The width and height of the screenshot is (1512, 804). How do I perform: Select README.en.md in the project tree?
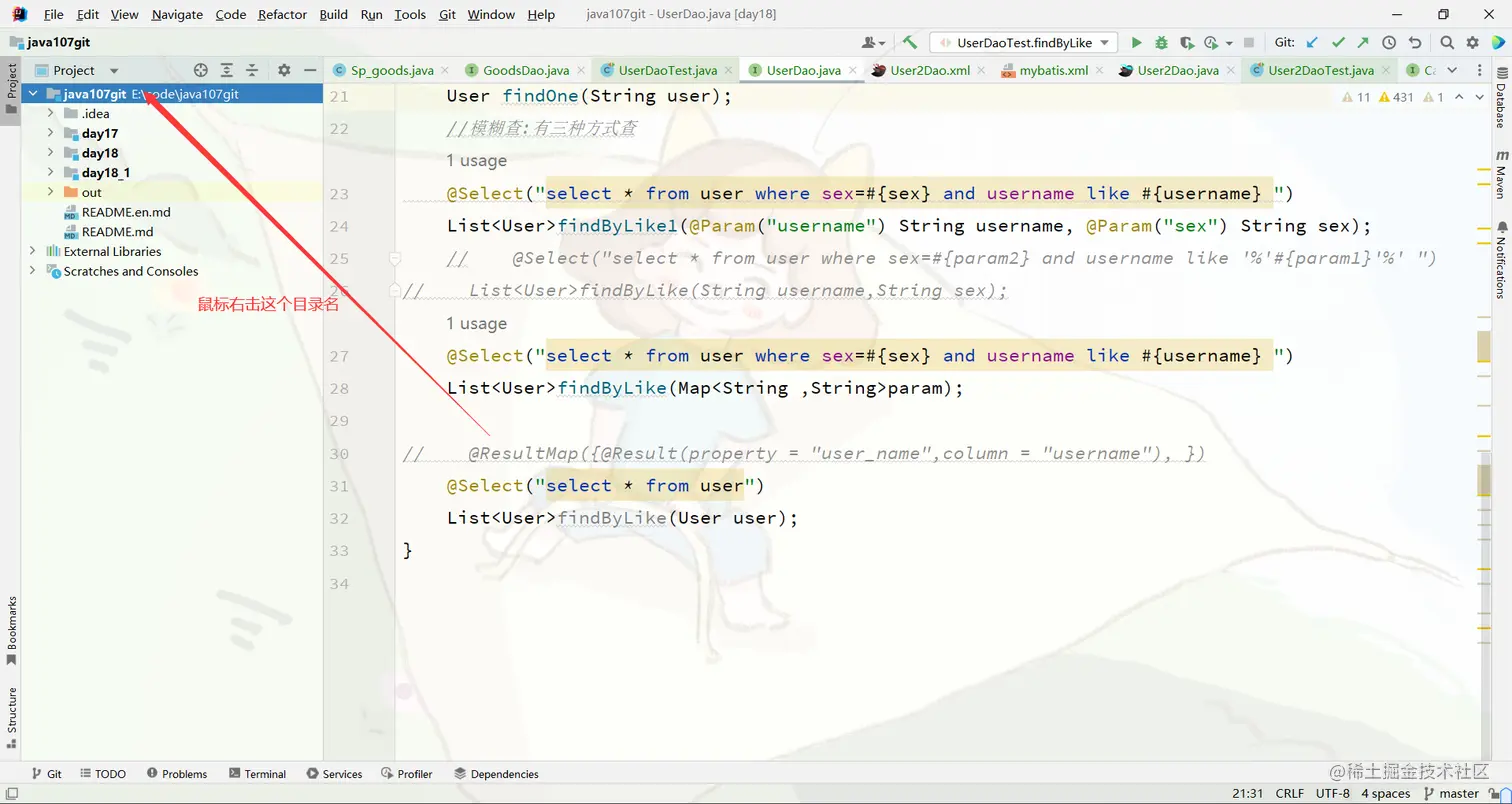coord(116,212)
